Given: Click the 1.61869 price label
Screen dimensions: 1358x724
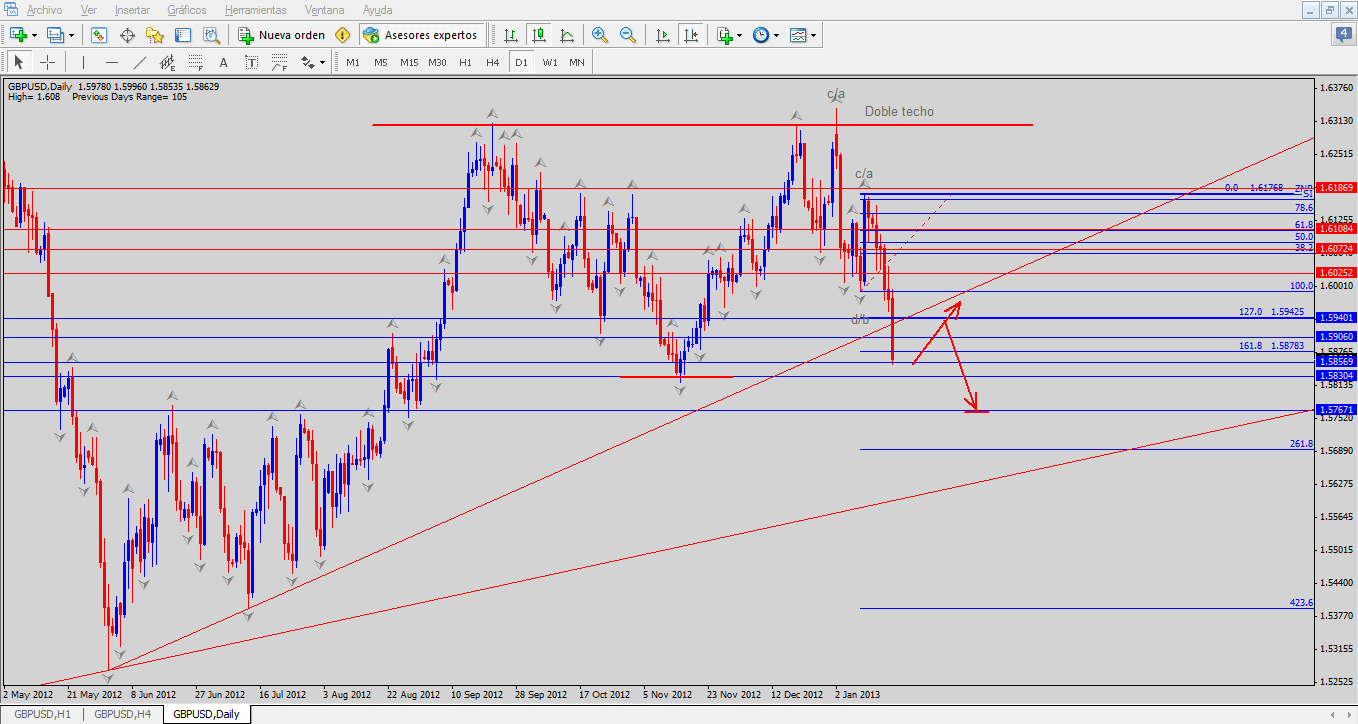Looking at the screenshot, I should [x=1335, y=188].
